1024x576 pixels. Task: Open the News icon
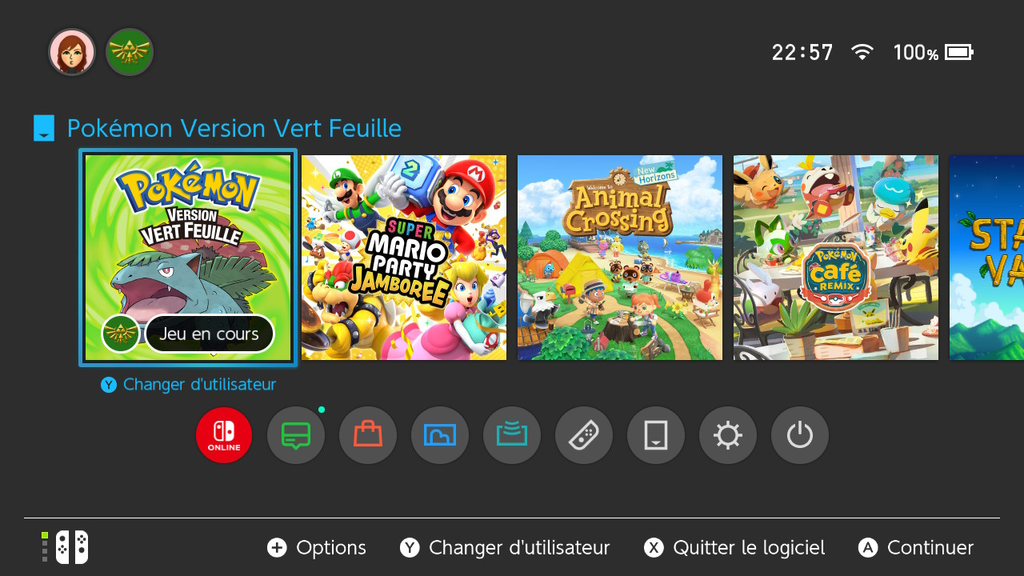[296, 436]
